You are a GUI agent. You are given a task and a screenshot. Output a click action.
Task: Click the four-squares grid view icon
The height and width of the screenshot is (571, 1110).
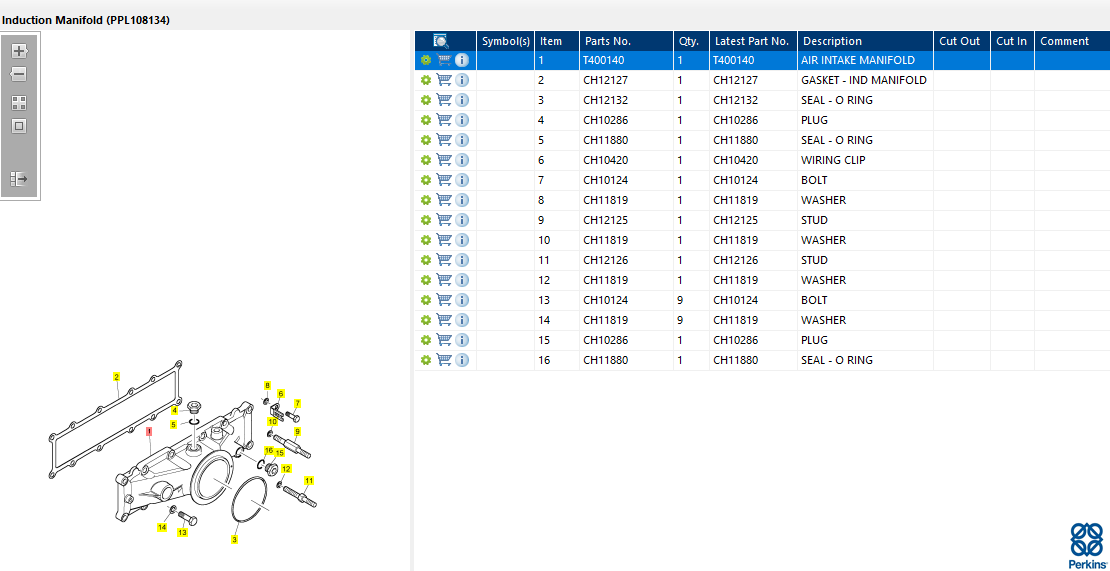(19, 103)
